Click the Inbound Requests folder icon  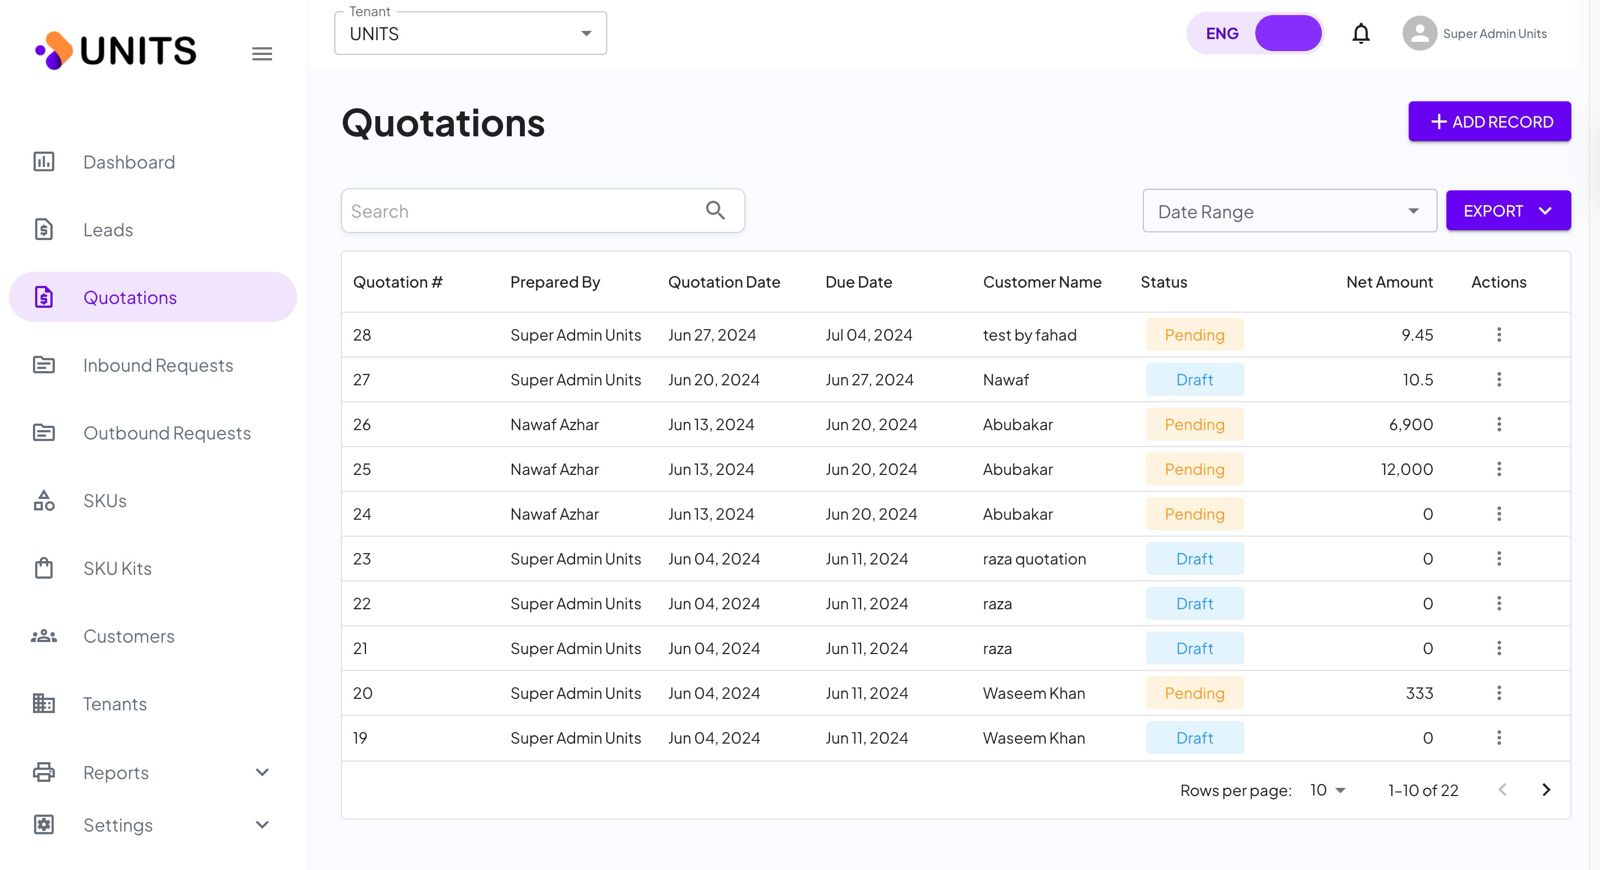pyautogui.click(x=44, y=365)
